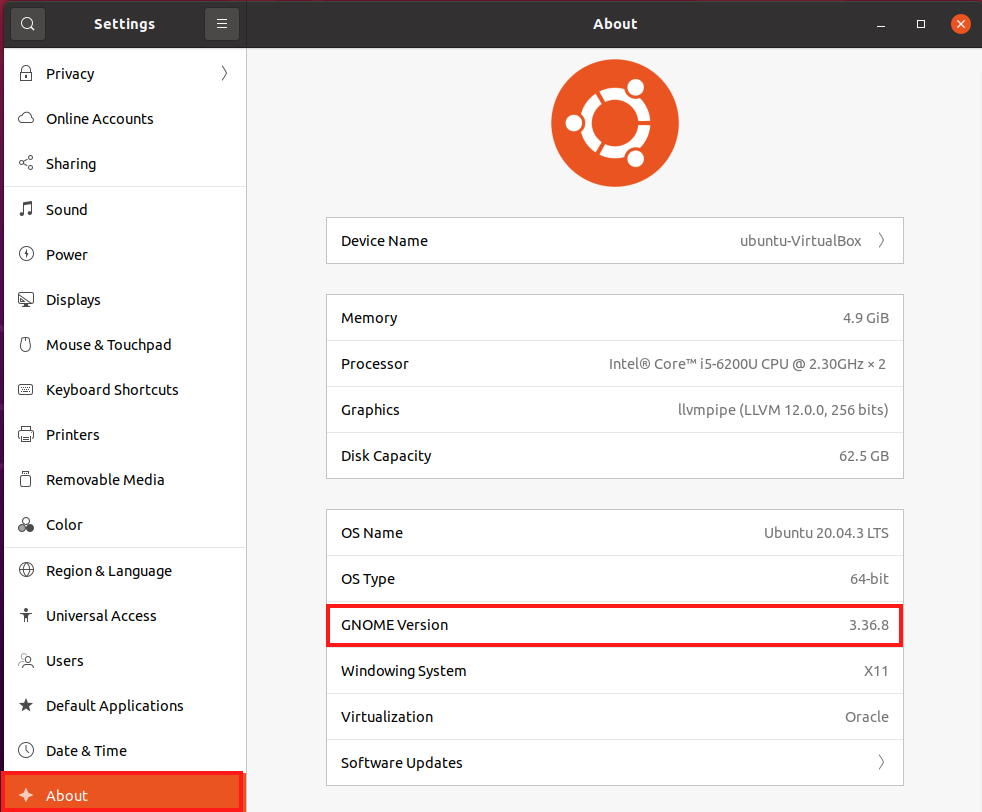The width and height of the screenshot is (982, 812).
Task: Click the OS Name row label
Action: [371, 533]
